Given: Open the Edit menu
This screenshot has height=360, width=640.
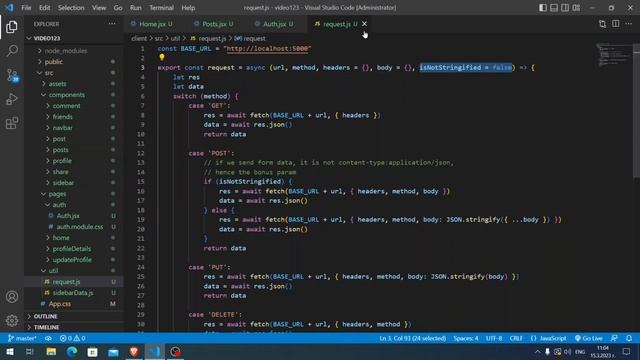Looking at the screenshot, I should (x=44, y=8).
